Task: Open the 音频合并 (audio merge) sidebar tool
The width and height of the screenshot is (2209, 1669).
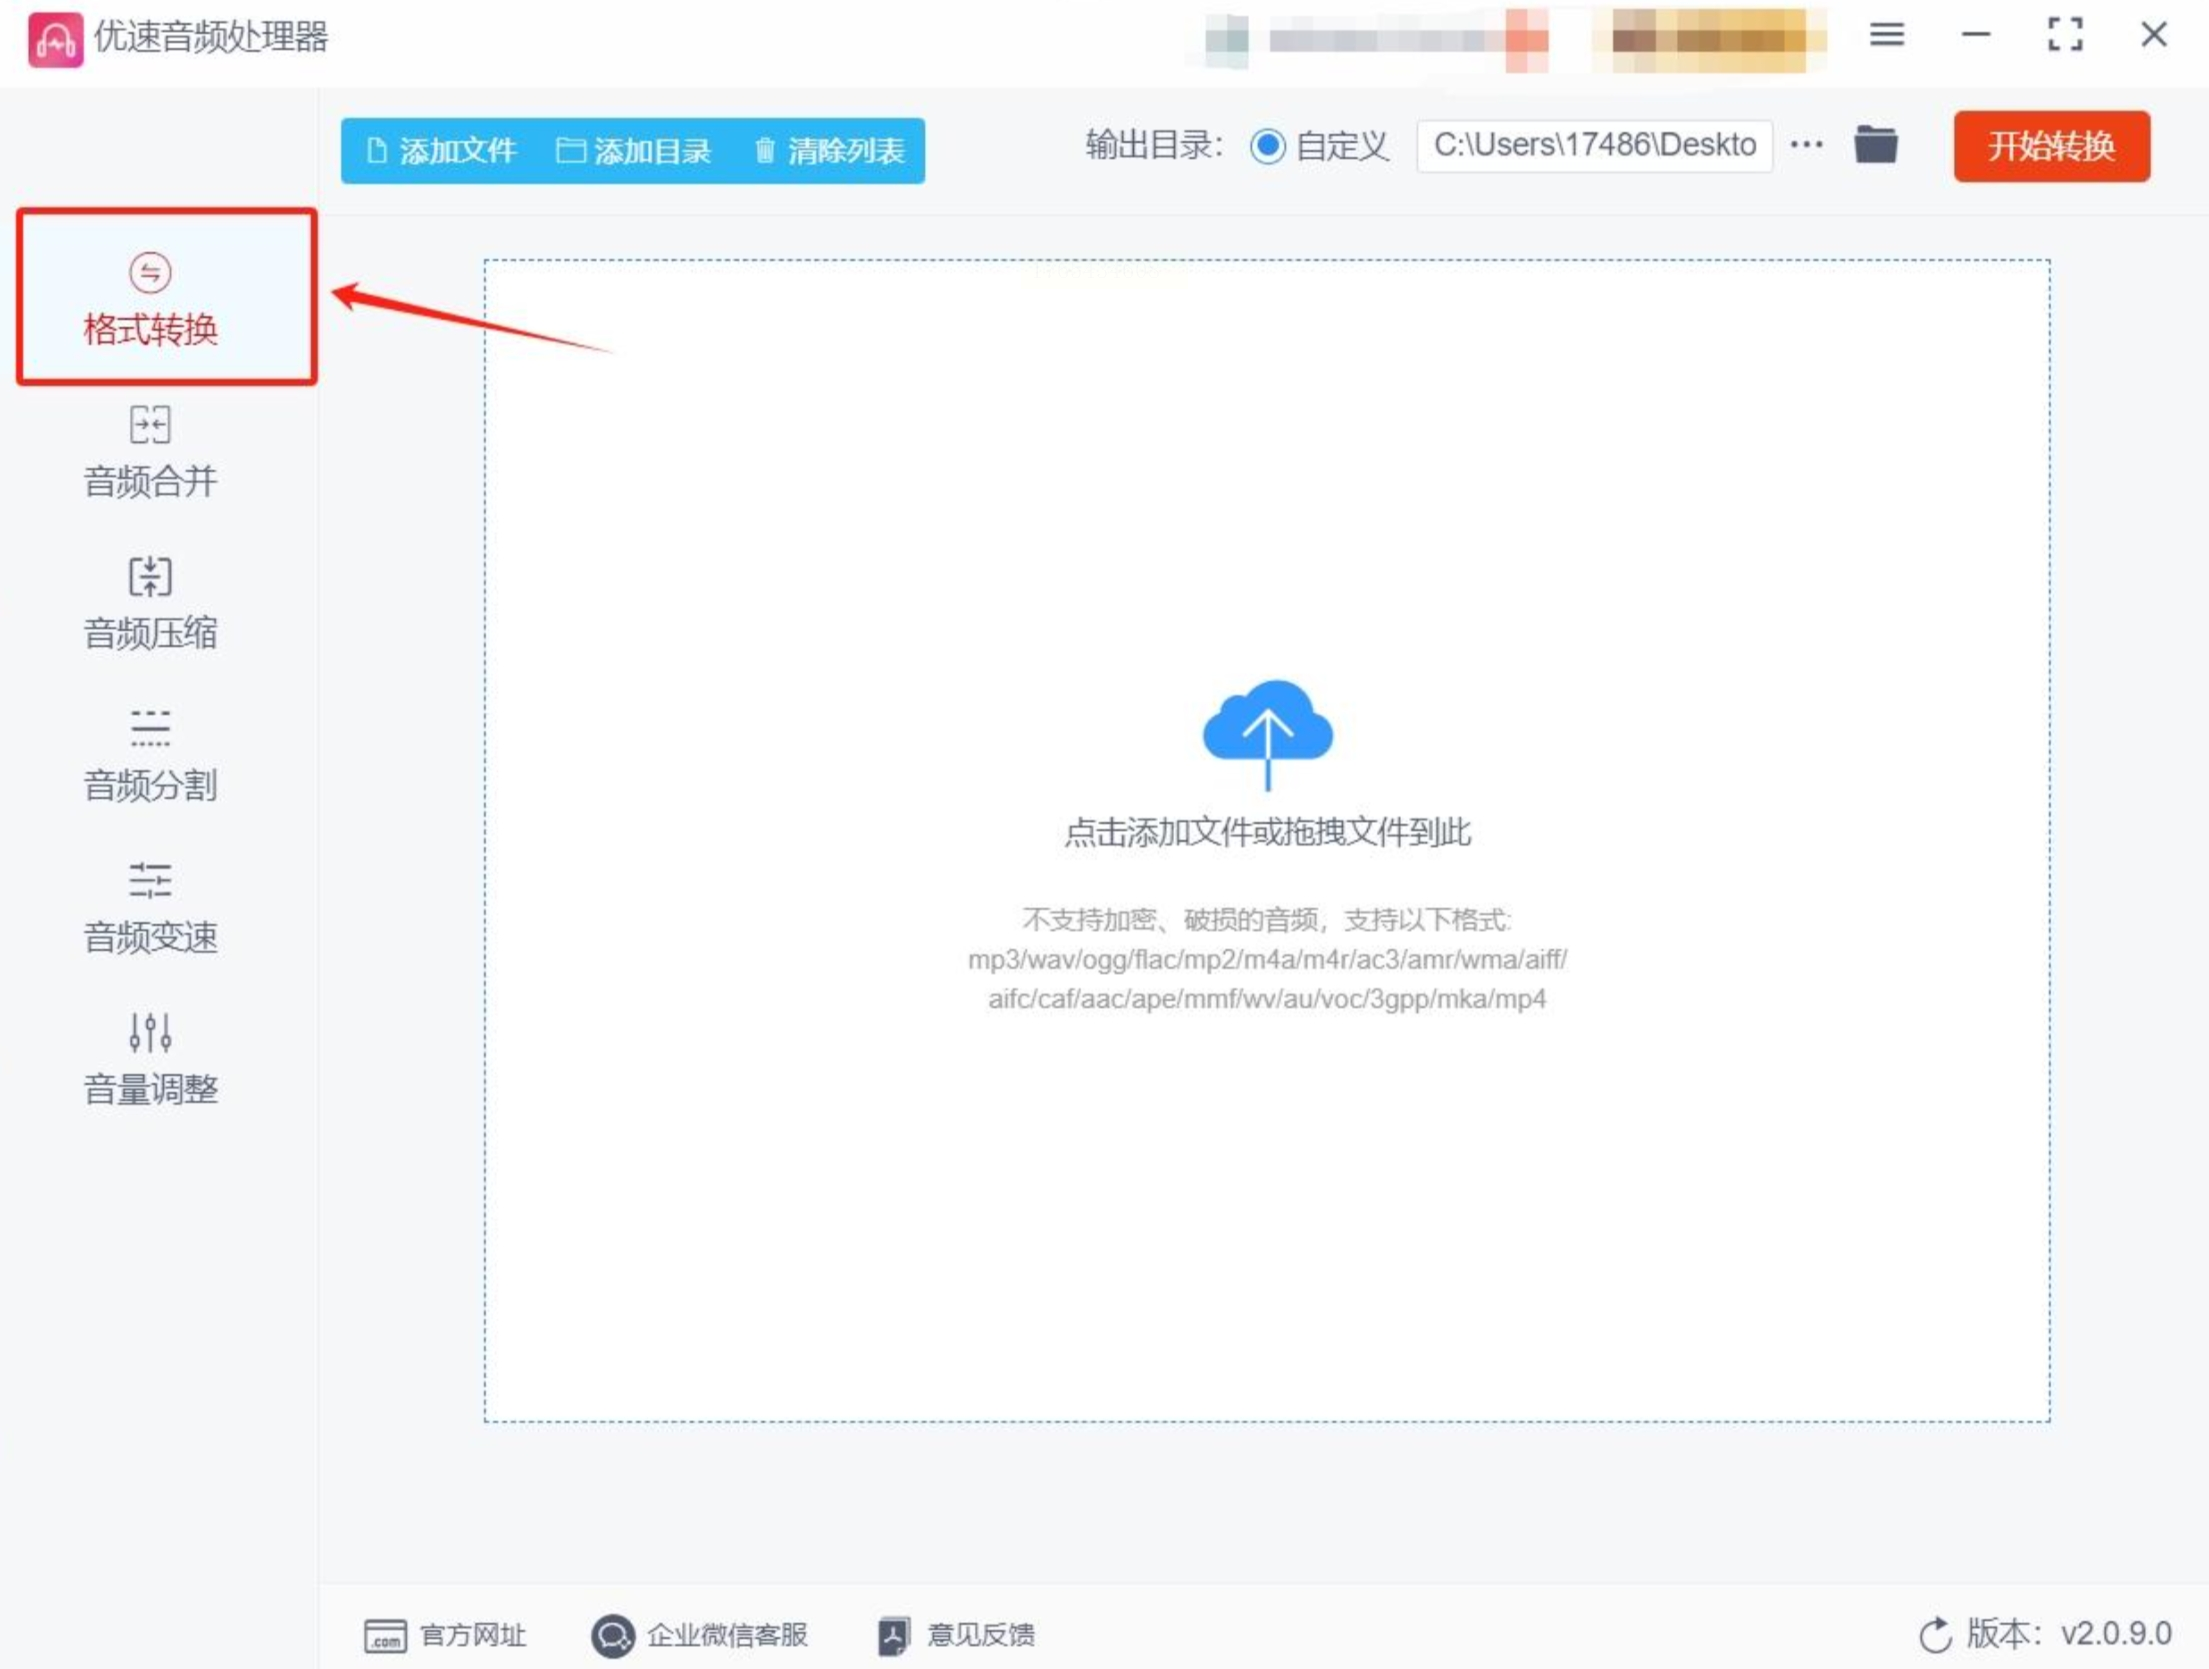Action: (150, 452)
